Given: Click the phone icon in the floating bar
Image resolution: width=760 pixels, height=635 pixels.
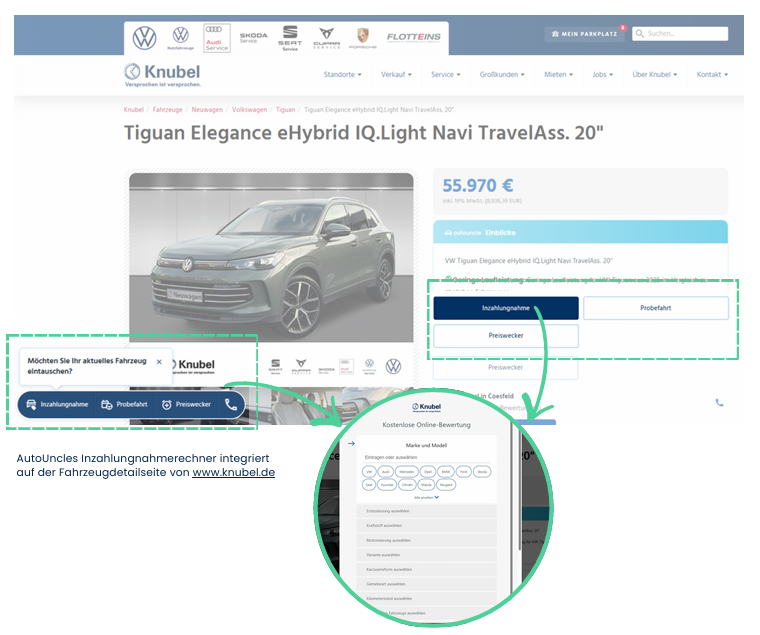Looking at the screenshot, I should [x=231, y=405].
